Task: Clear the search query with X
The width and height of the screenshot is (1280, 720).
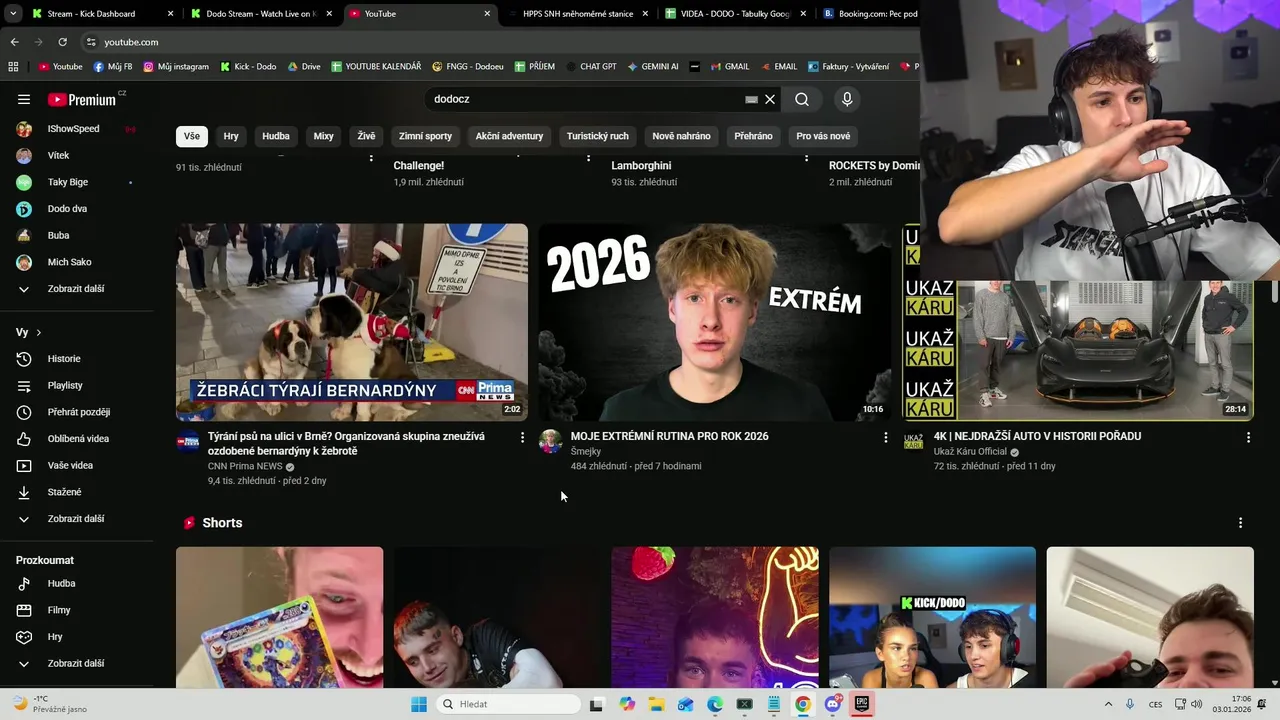Action: click(x=770, y=99)
